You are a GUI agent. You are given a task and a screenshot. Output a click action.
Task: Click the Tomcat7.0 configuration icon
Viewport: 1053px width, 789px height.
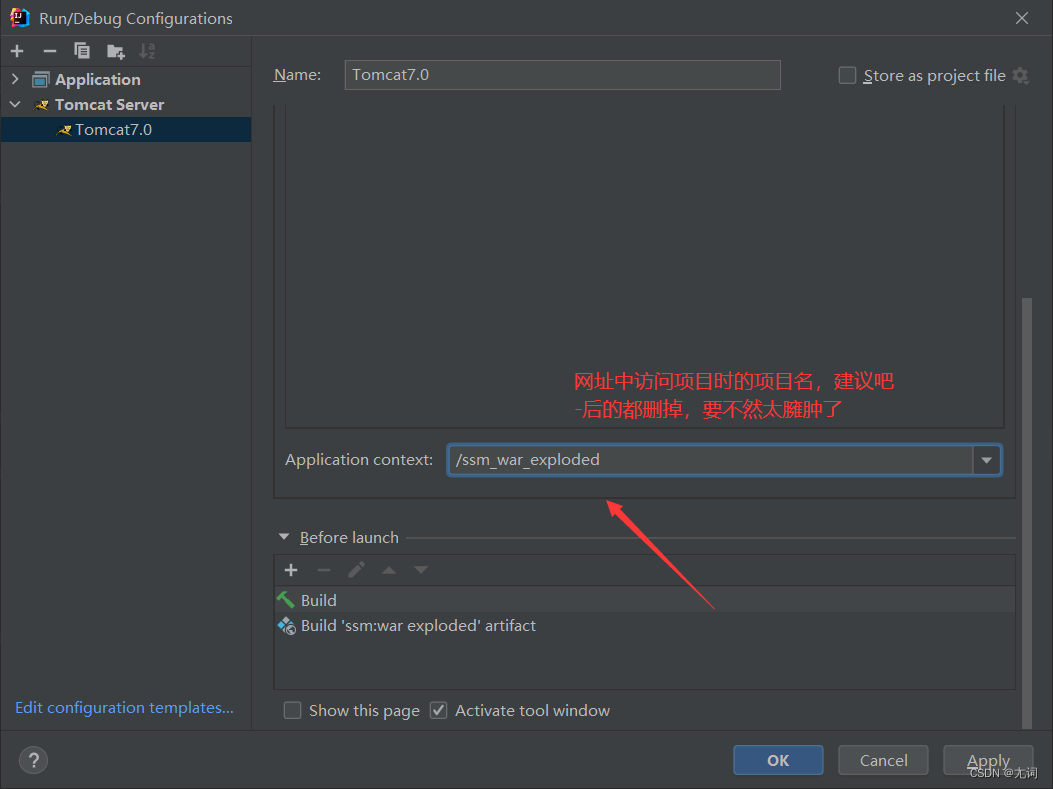point(64,130)
